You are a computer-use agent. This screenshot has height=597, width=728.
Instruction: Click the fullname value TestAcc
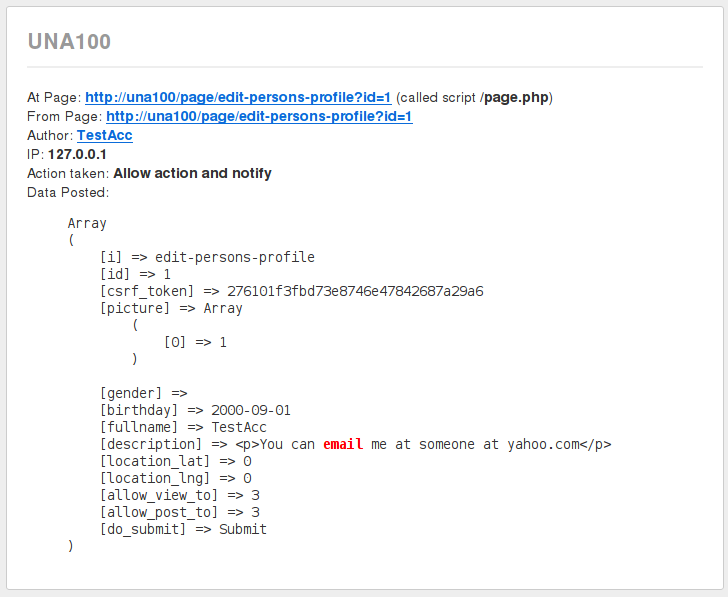(x=239, y=427)
